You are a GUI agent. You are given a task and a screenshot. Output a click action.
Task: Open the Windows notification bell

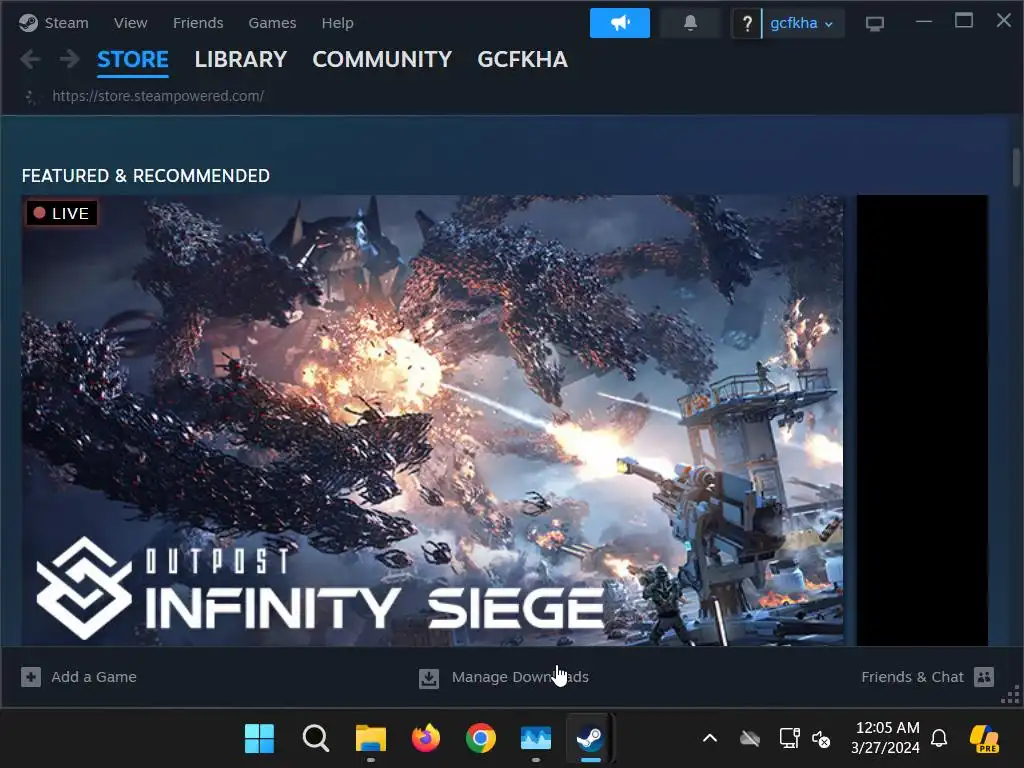(x=939, y=739)
